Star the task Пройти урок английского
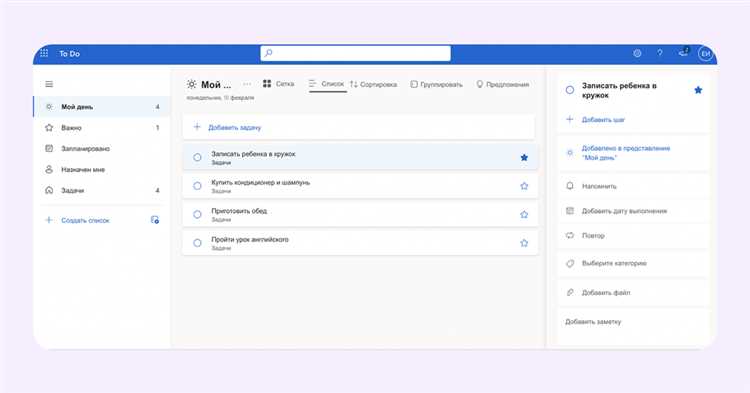 (x=524, y=243)
